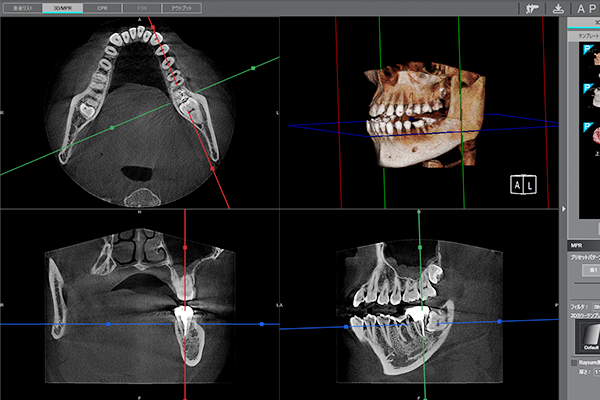Open the アウトプット tab
The image size is (600, 400).
(182, 8)
